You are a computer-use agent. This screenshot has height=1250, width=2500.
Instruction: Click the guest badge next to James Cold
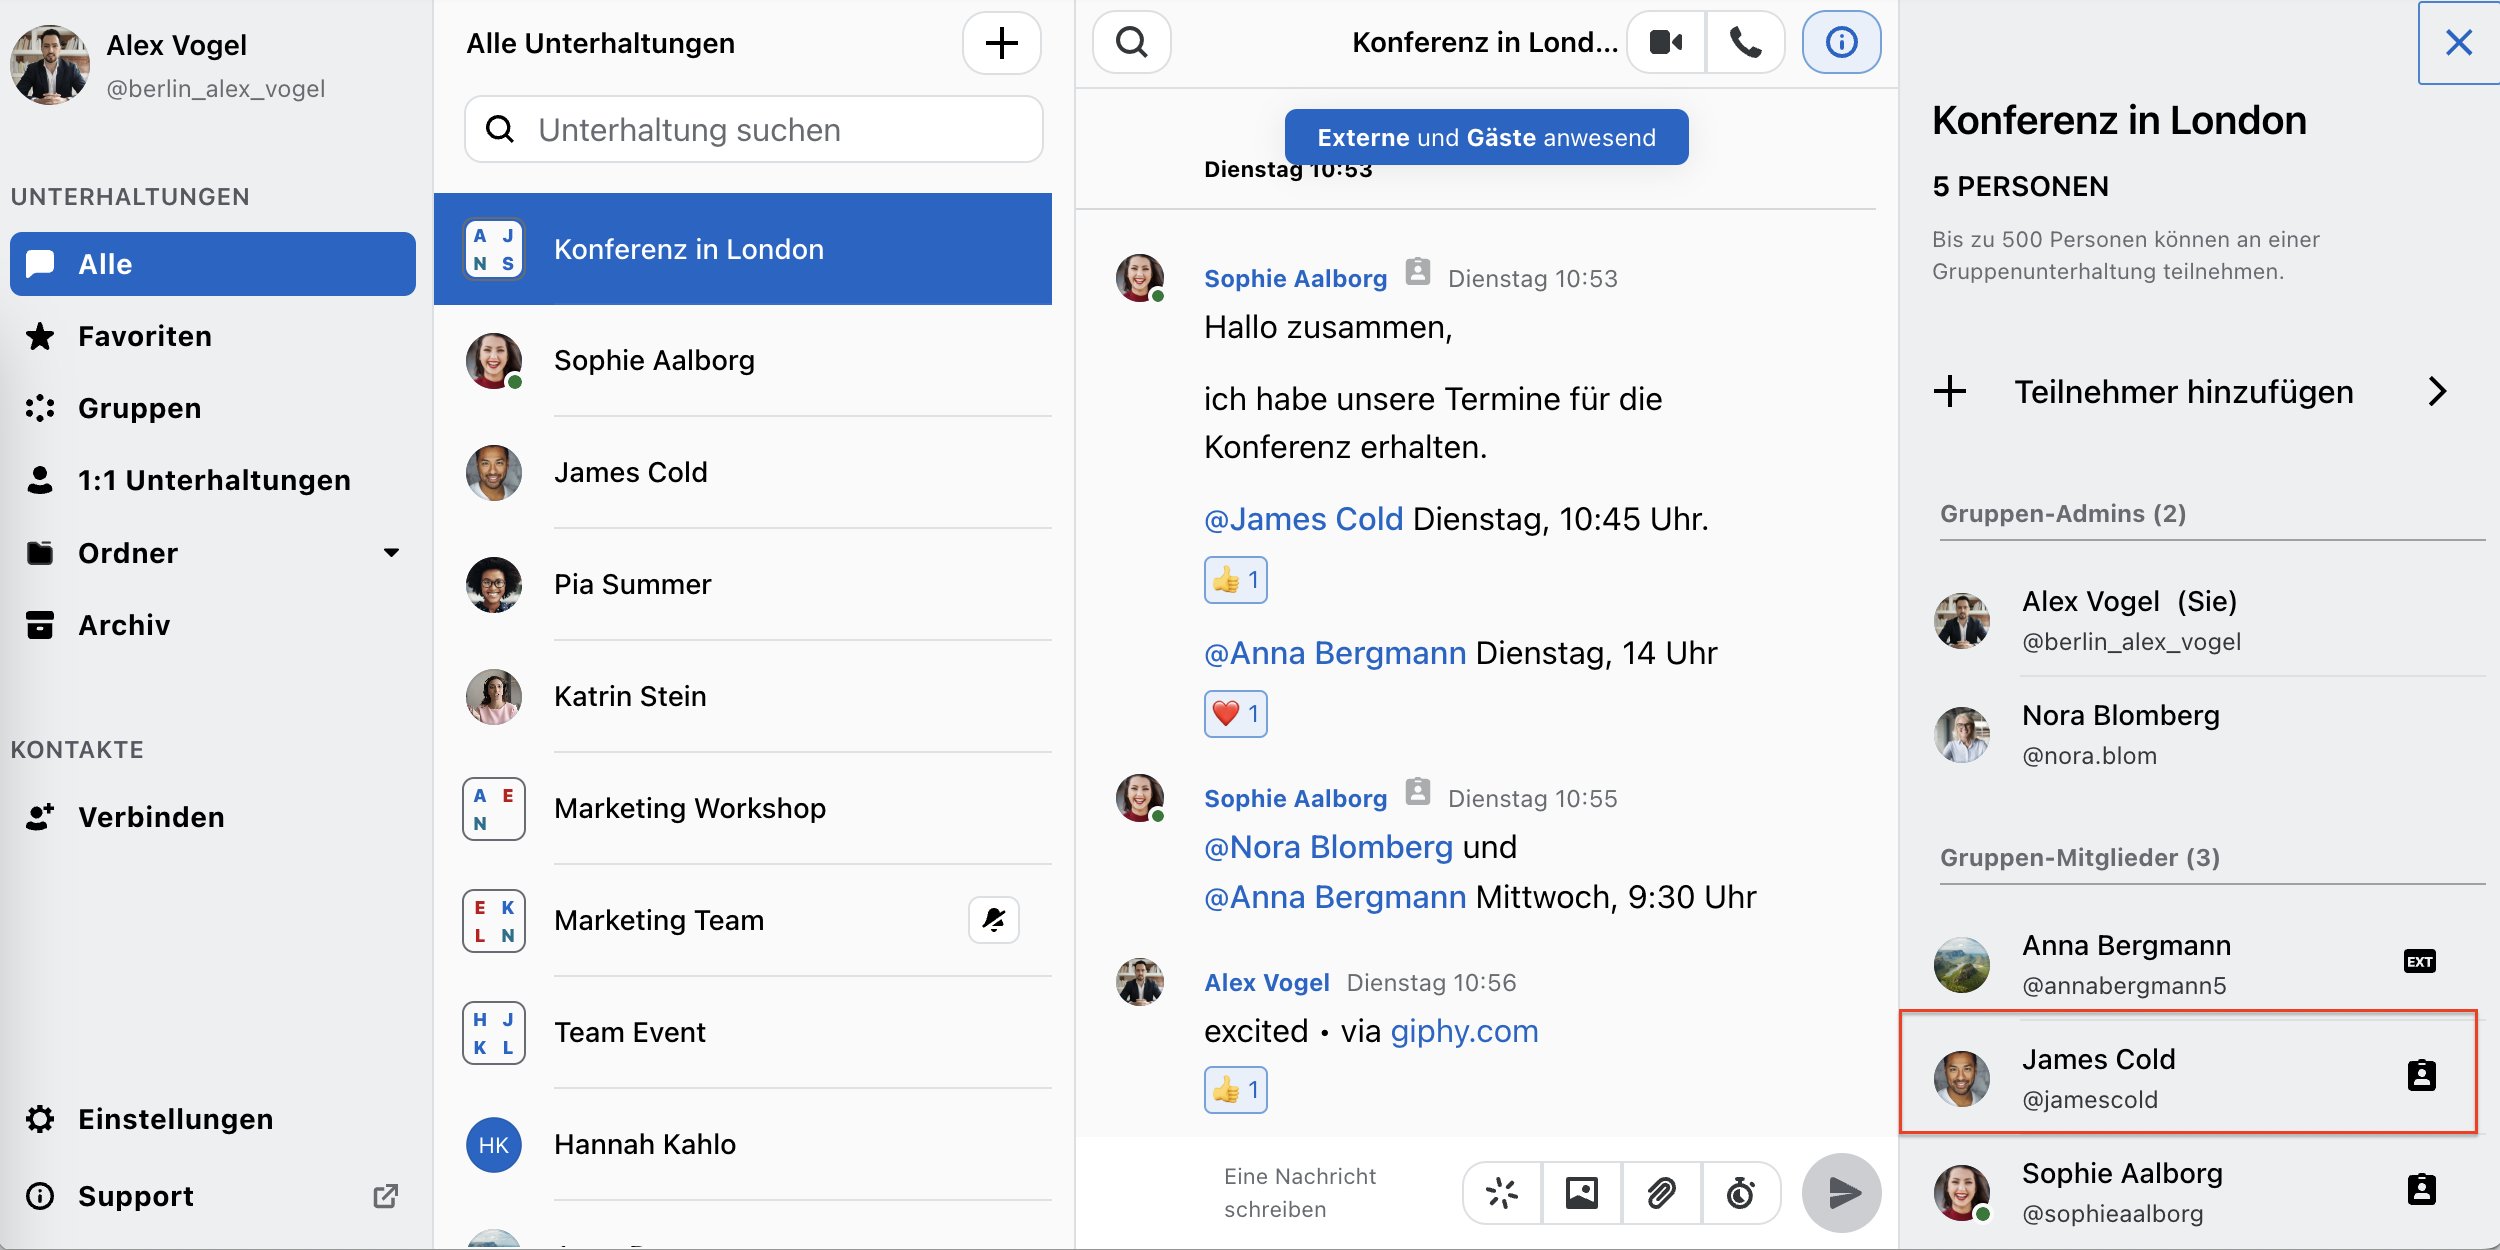coord(2421,1075)
